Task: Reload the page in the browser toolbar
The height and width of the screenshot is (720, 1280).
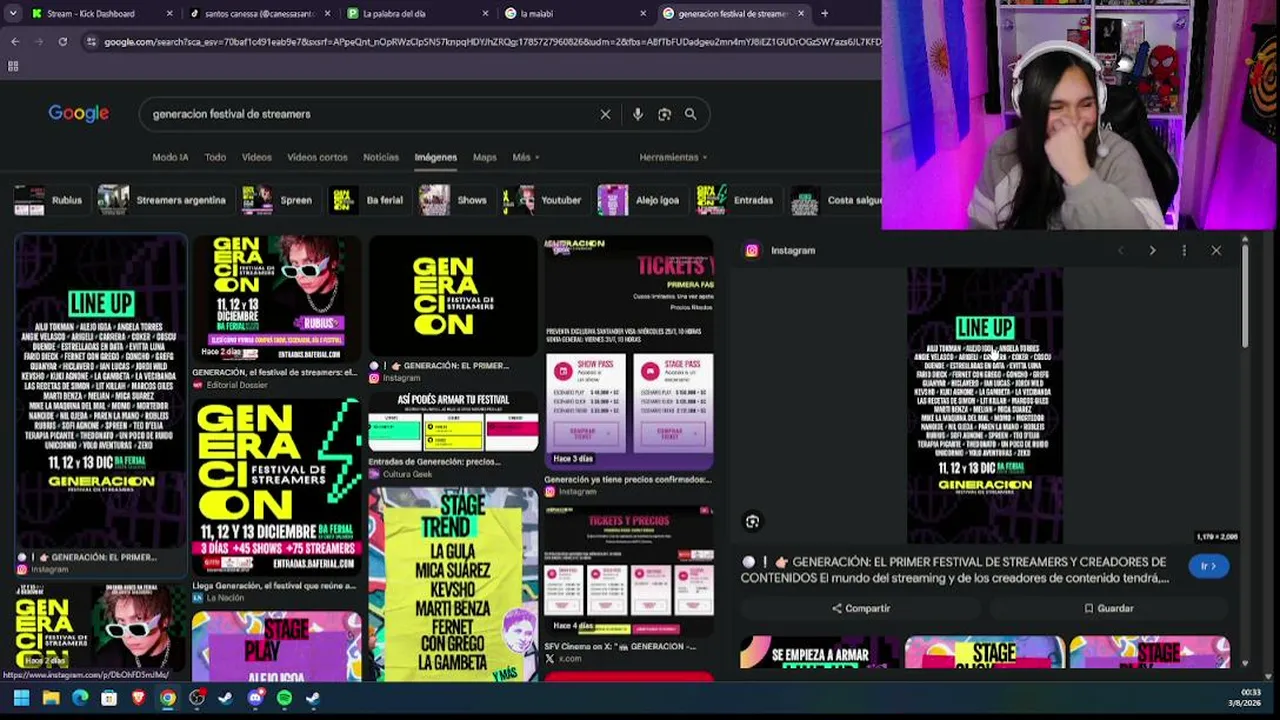Action: (62, 42)
